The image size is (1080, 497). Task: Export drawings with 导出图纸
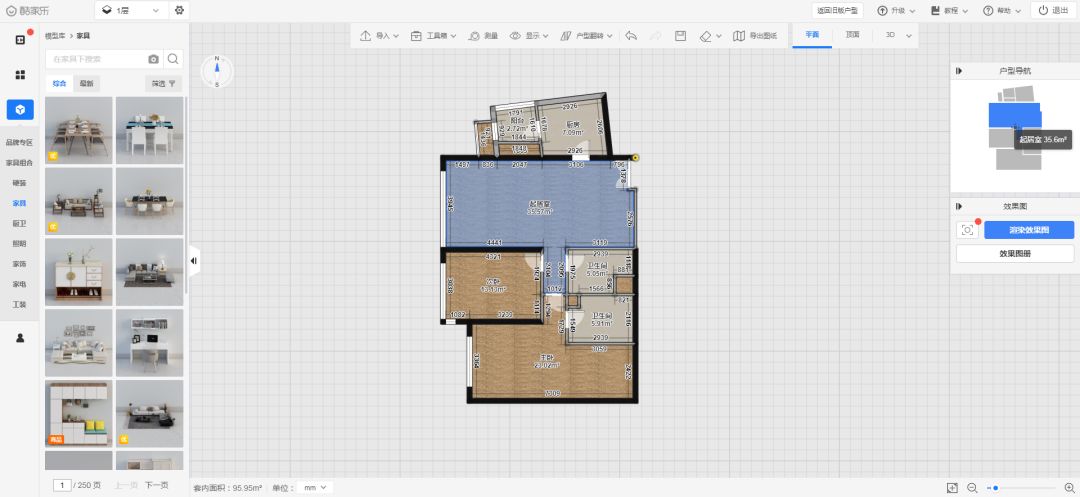click(x=755, y=36)
